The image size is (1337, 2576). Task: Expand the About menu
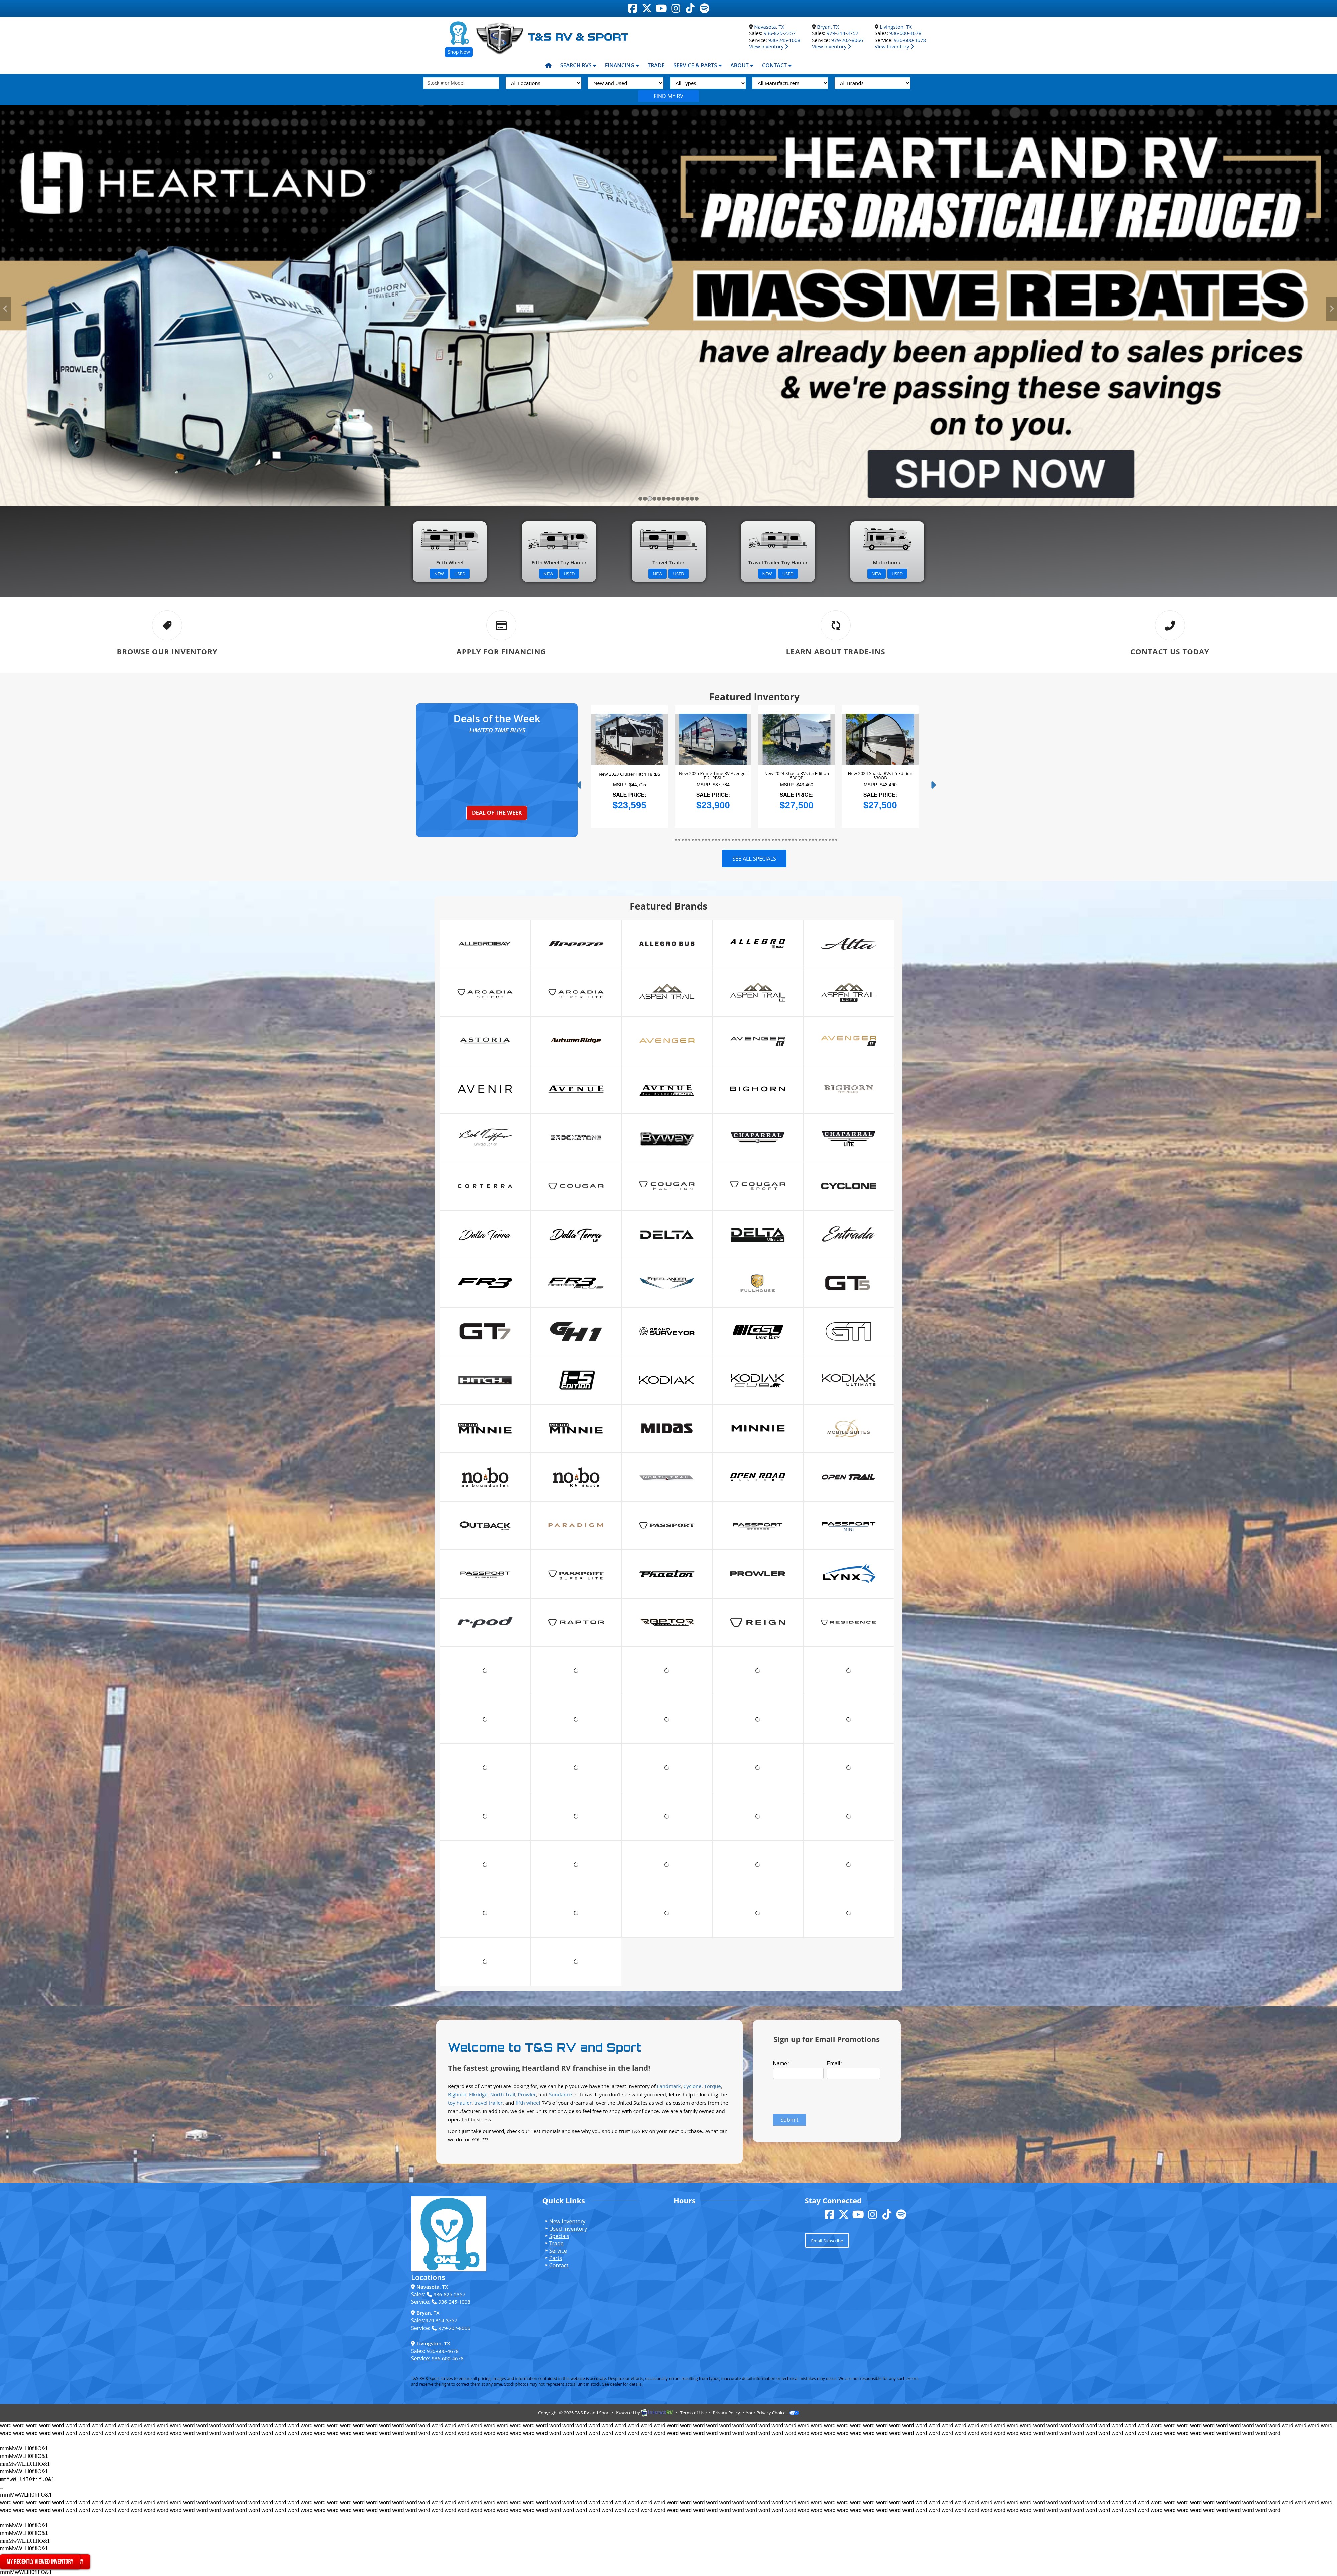pos(742,65)
